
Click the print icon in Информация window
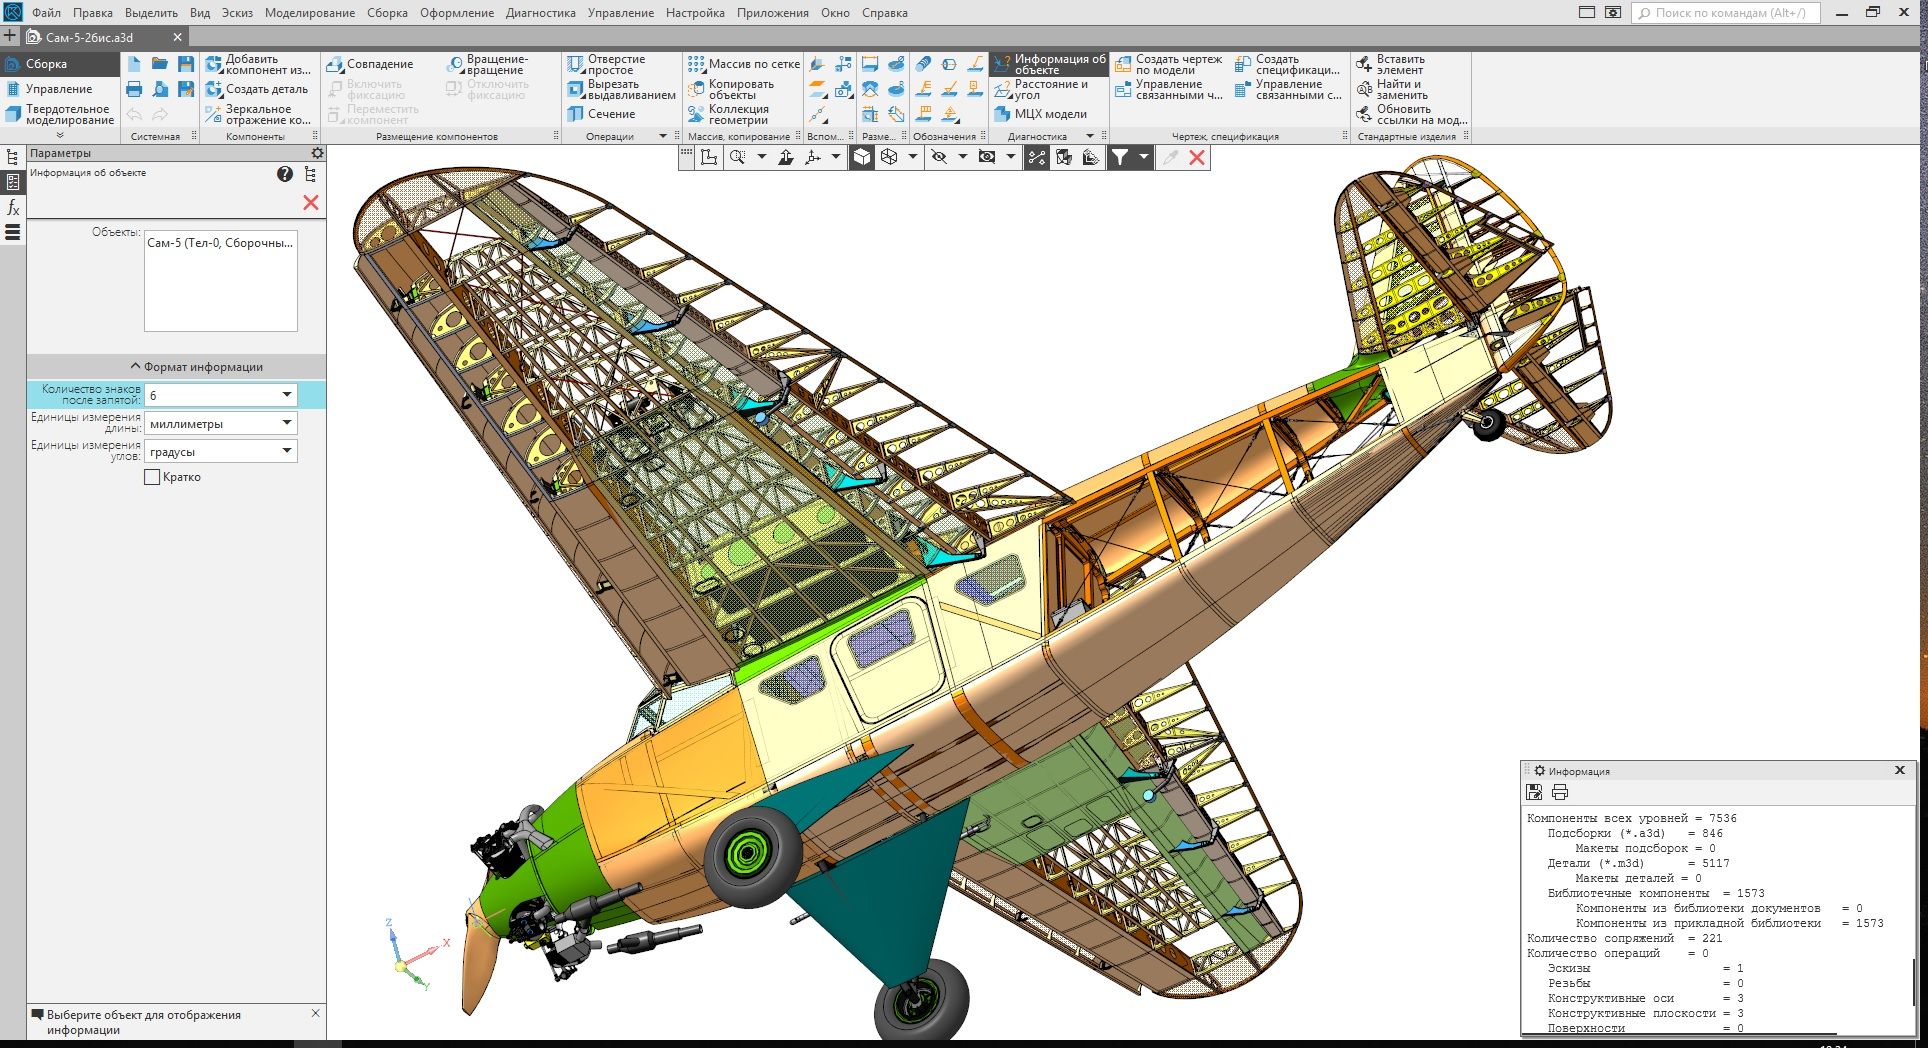coord(1559,793)
